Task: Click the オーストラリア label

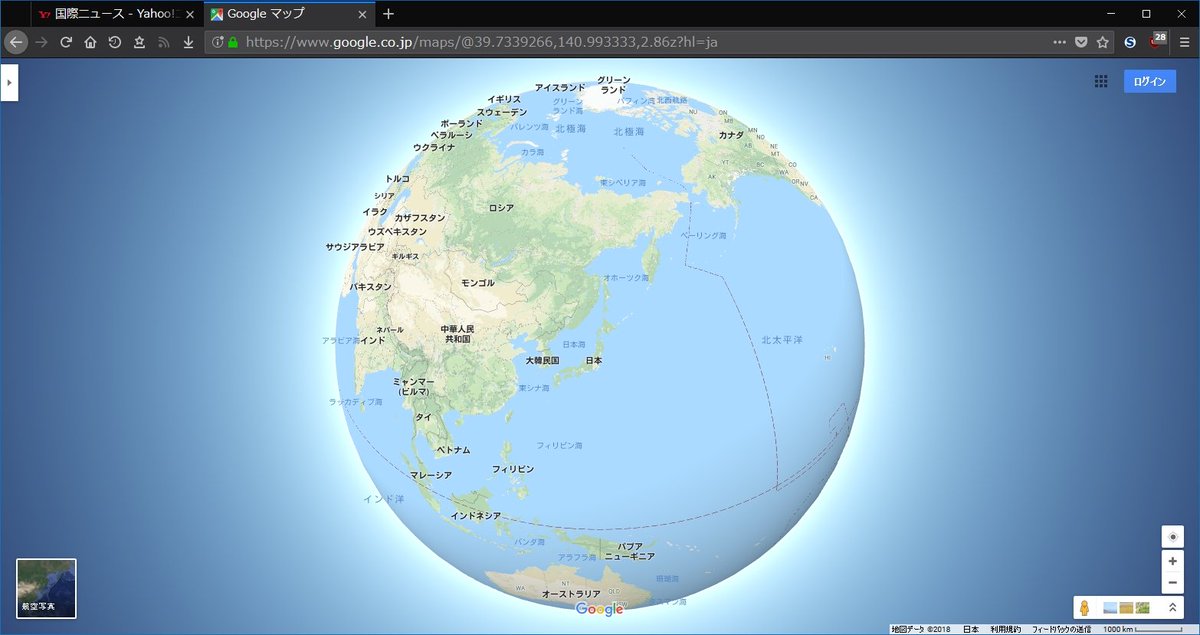Action: [571, 594]
